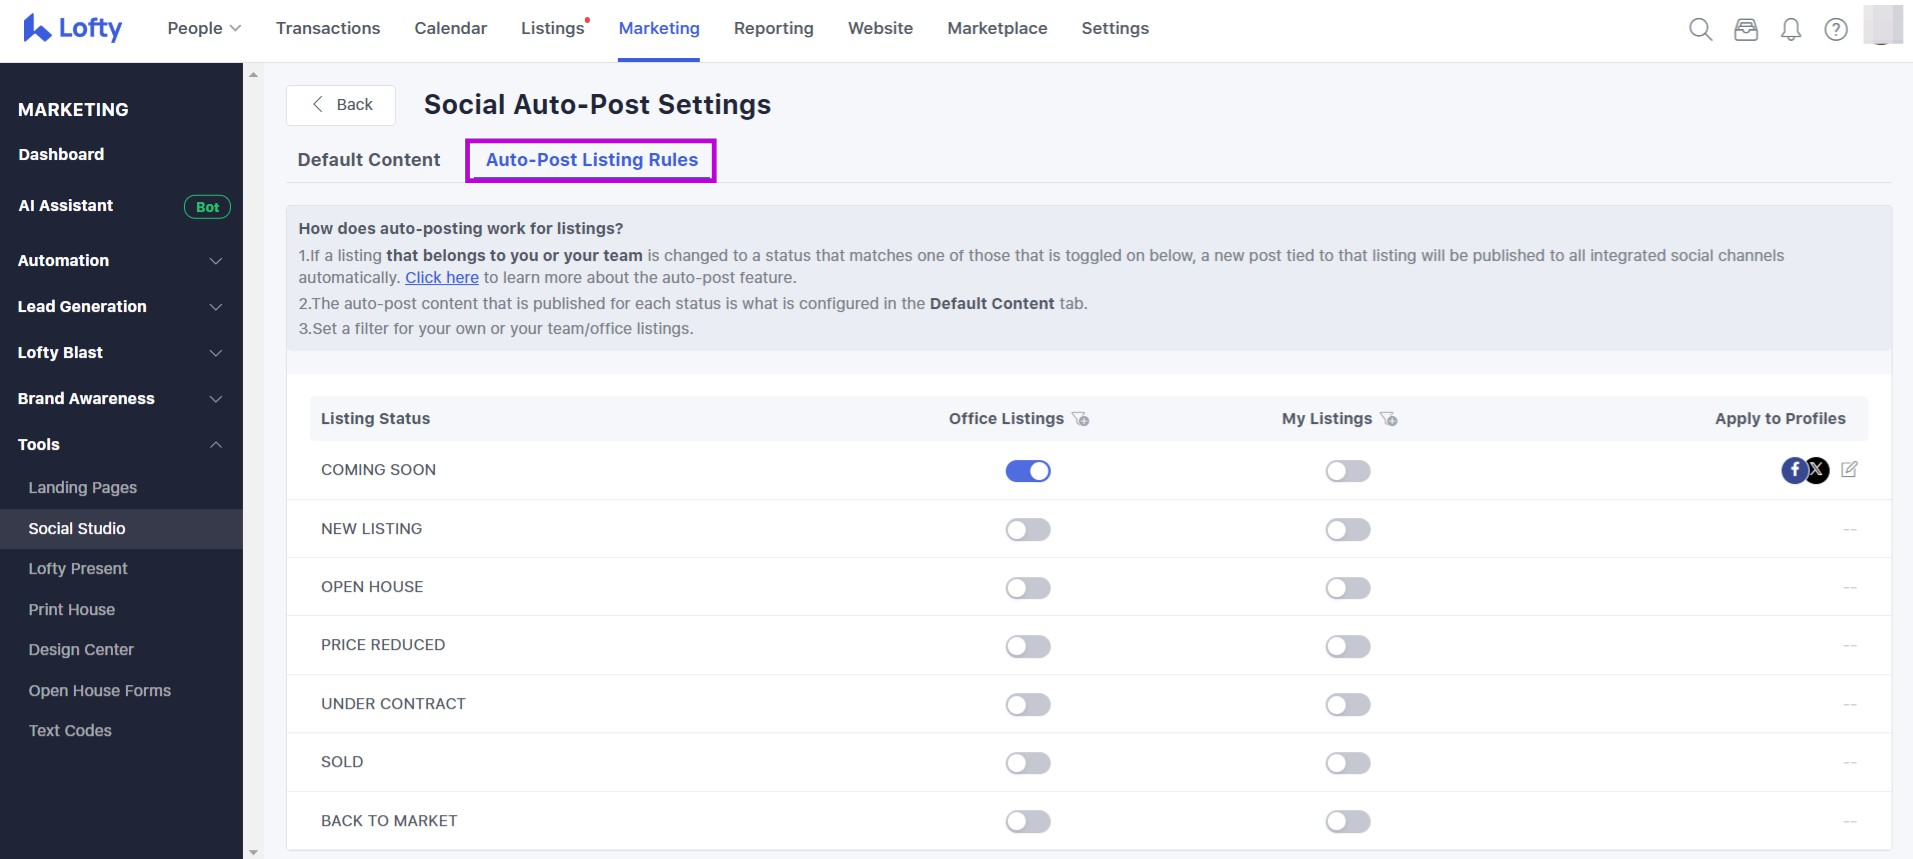This screenshot has width=1913, height=859.
Task: Click the Facebook profile icon
Action: [1794, 470]
